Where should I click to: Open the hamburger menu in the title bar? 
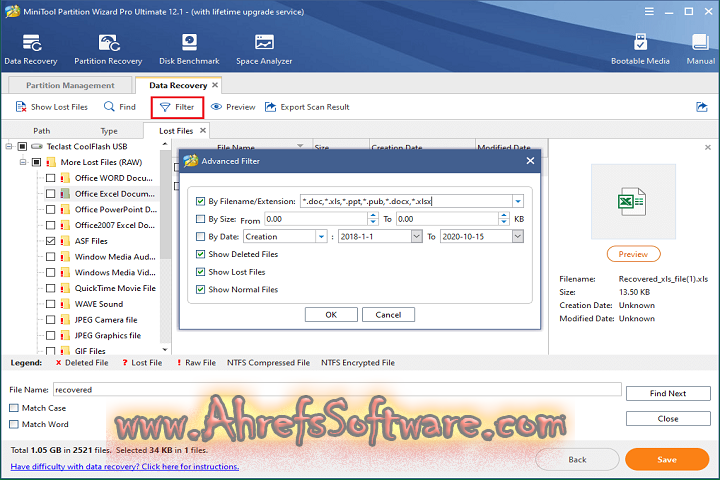pyautogui.click(x=649, y=11)
